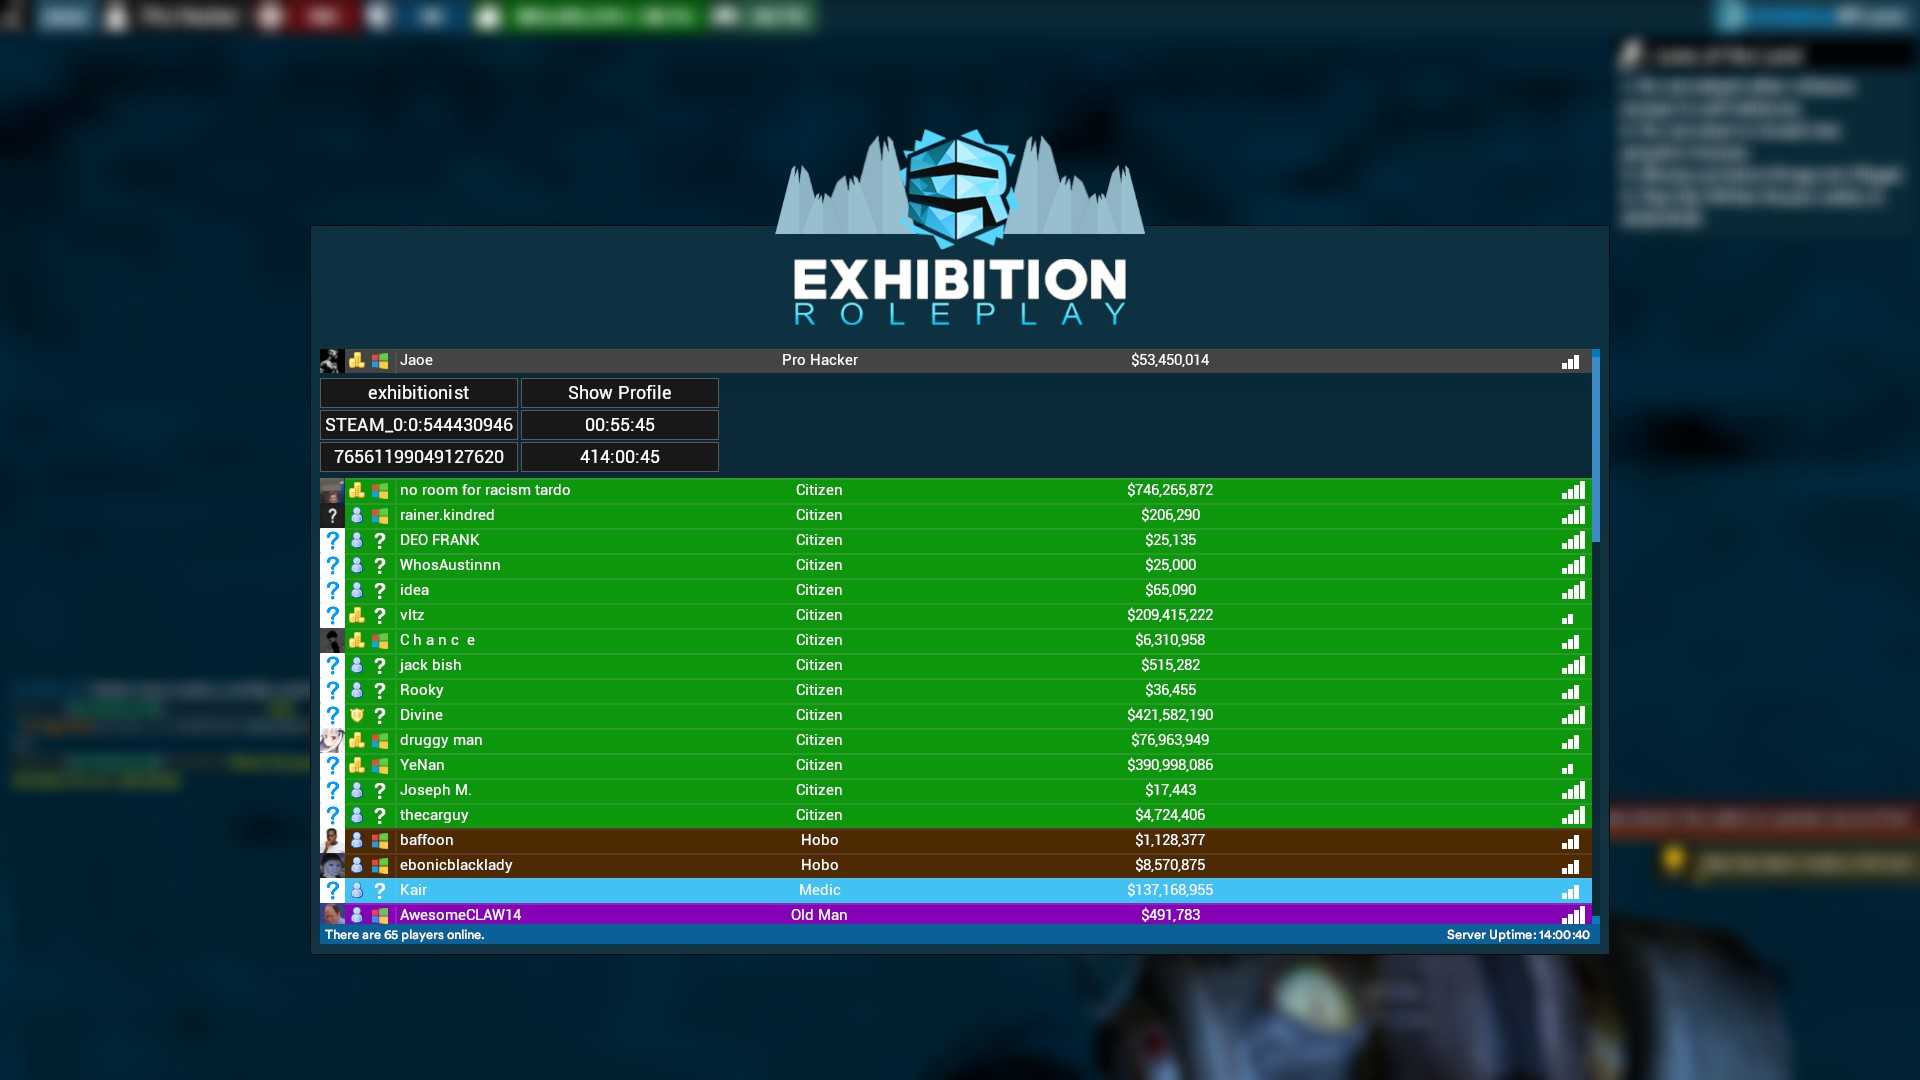Viewport: 1920px width, 1080px height.
Task: Click the Server Uptime 14:00:40 text
Action: tap(1518, 935)
